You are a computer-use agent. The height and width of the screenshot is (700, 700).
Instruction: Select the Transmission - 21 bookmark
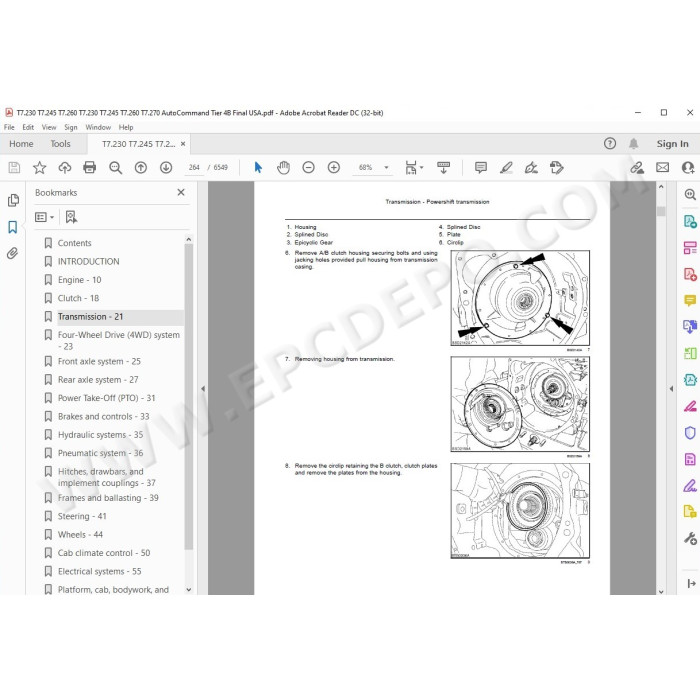(x=90, y=317)
